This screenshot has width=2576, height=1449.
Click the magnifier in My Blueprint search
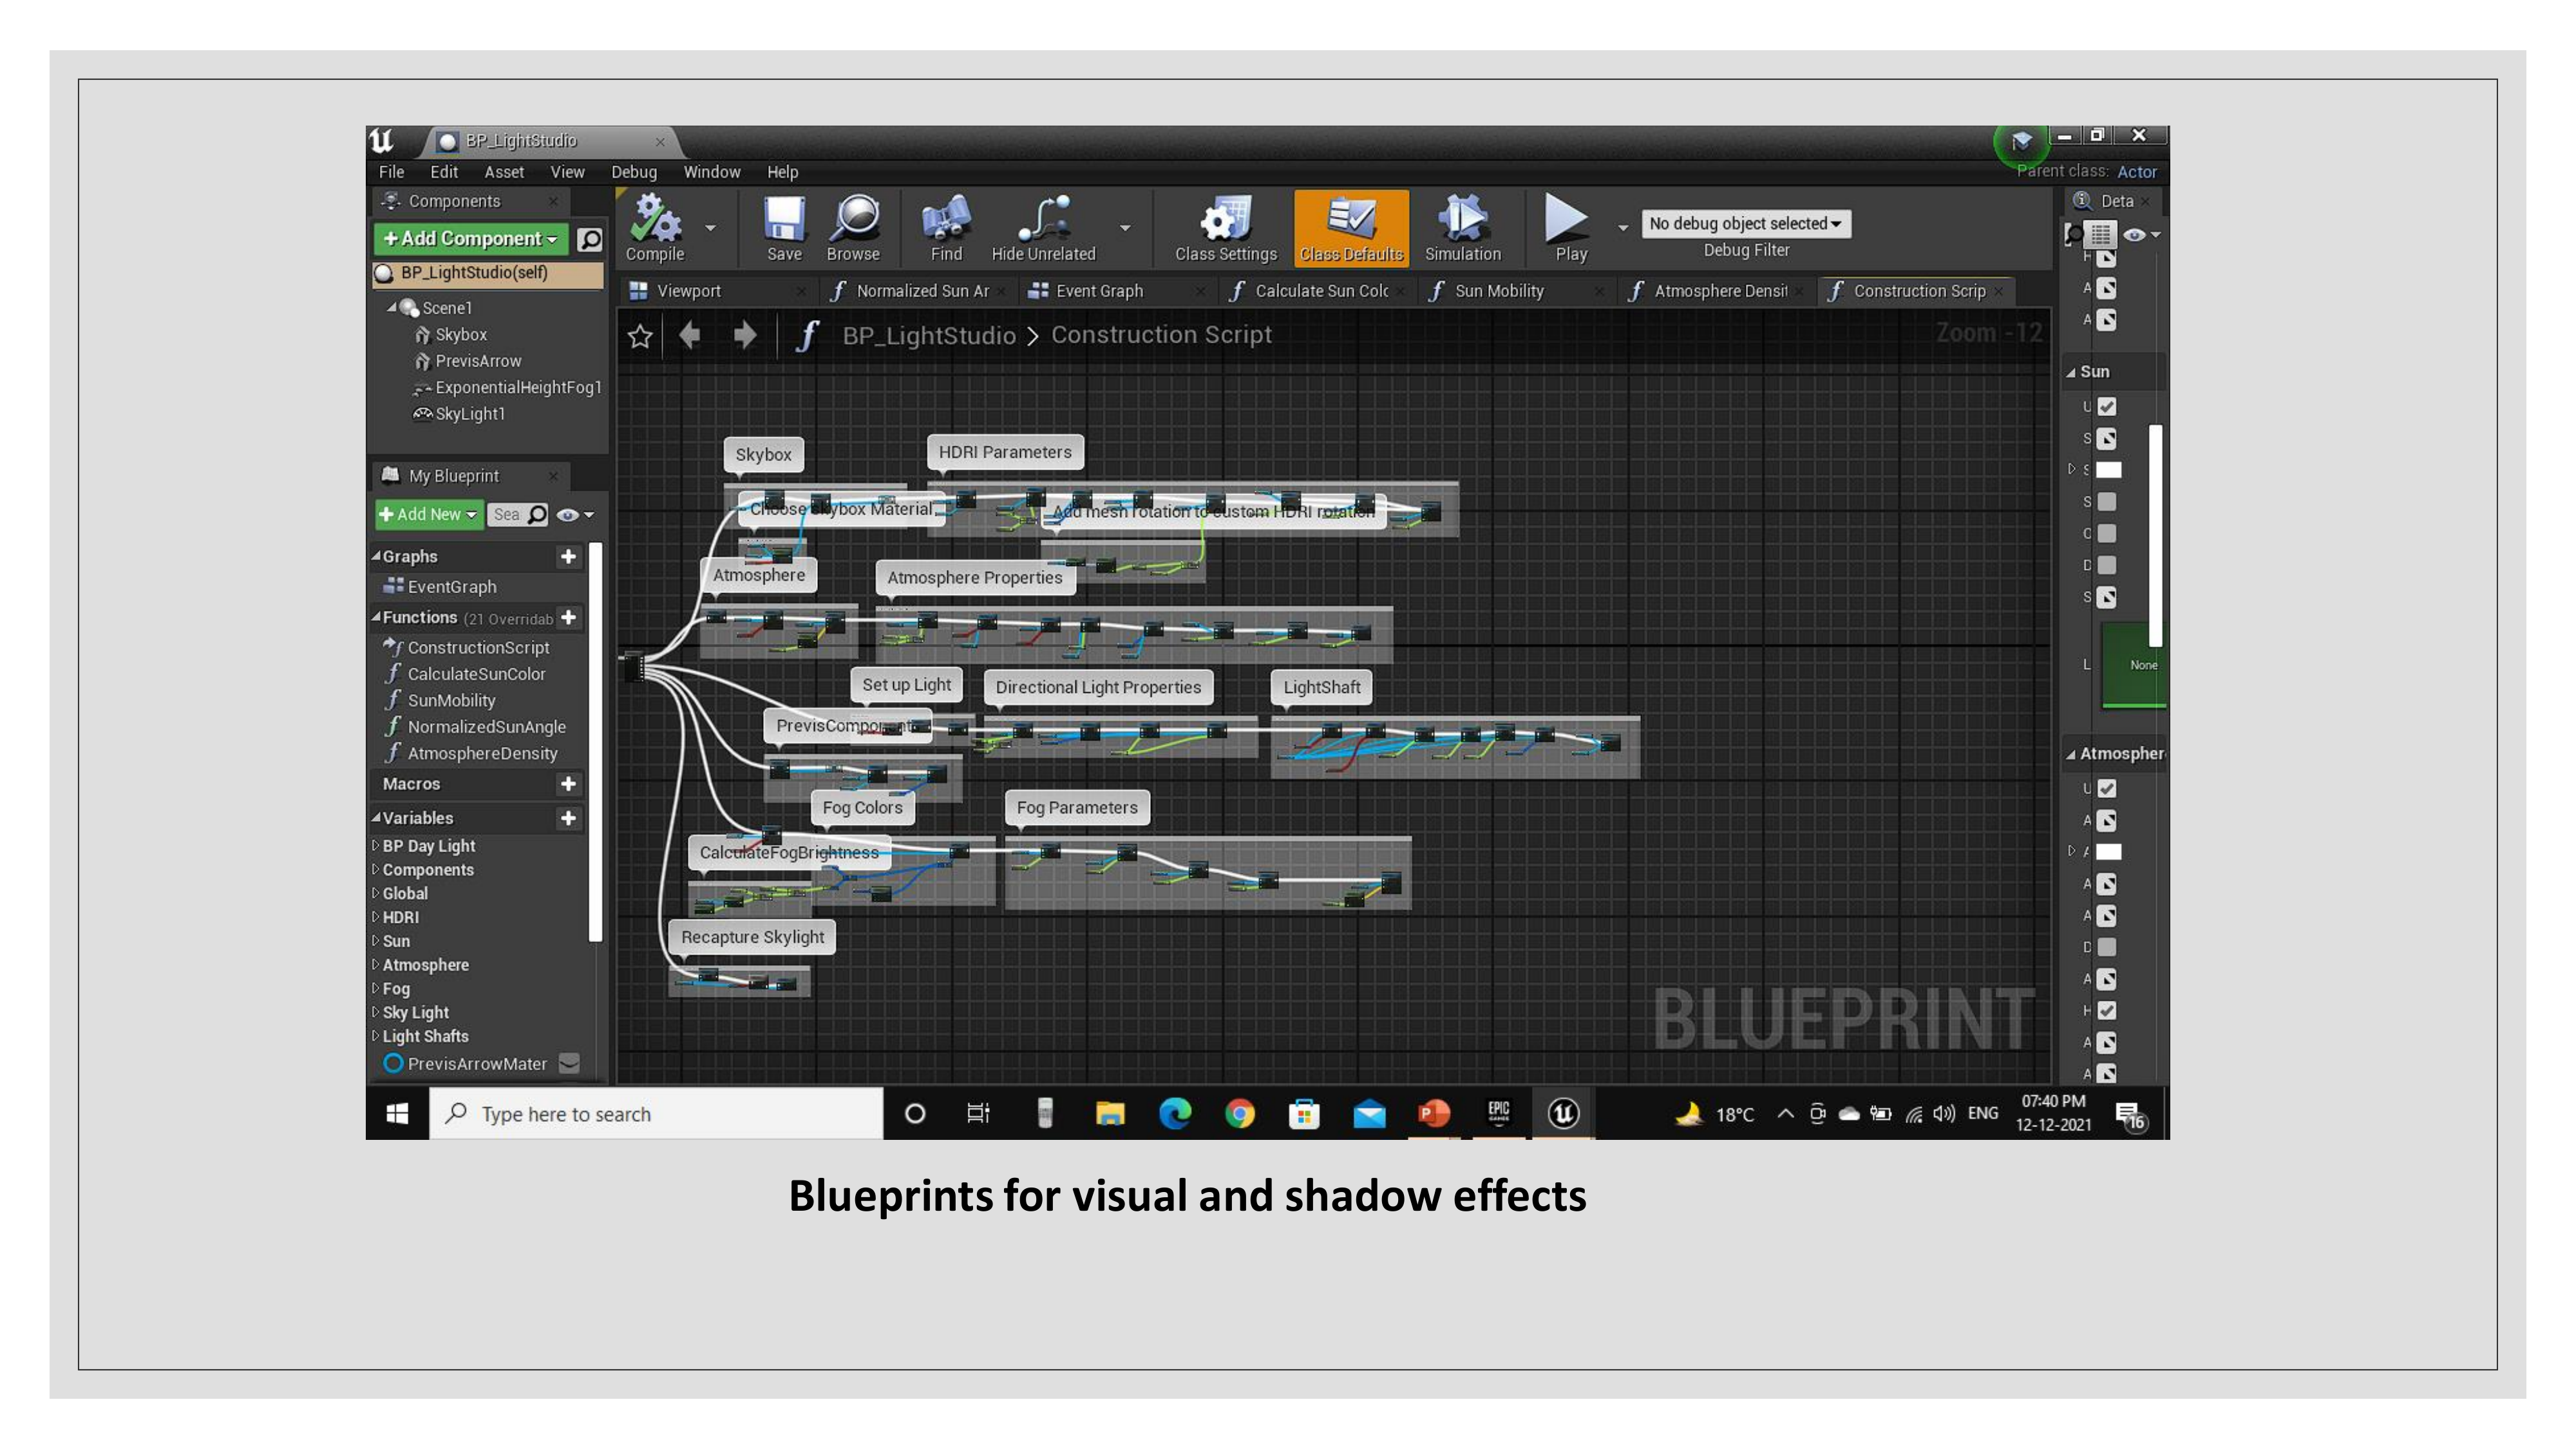coord(537,514)
